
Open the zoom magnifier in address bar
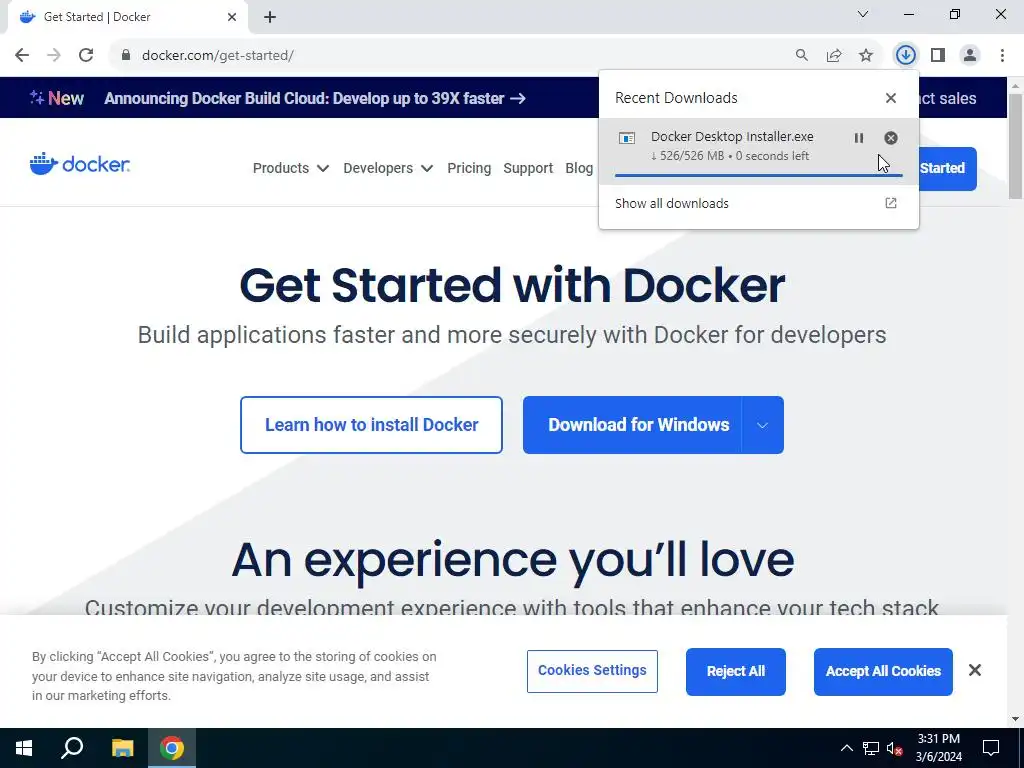click(x=801, y=55)
